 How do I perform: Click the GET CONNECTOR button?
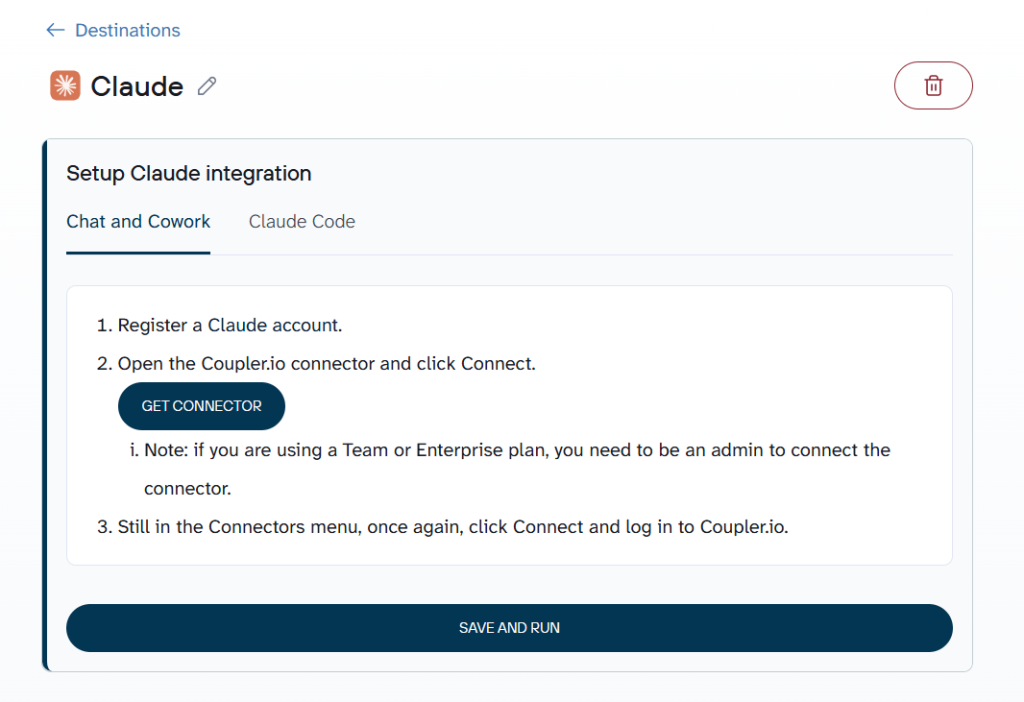point(201,406)
